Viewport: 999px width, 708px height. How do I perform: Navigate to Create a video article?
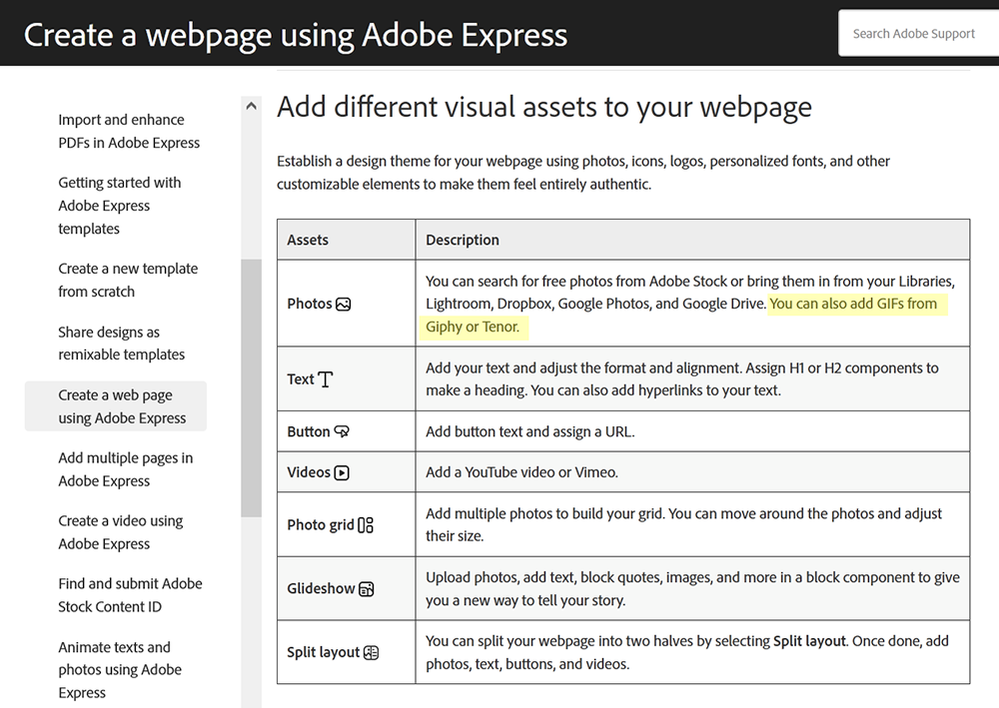click(120, 532)
